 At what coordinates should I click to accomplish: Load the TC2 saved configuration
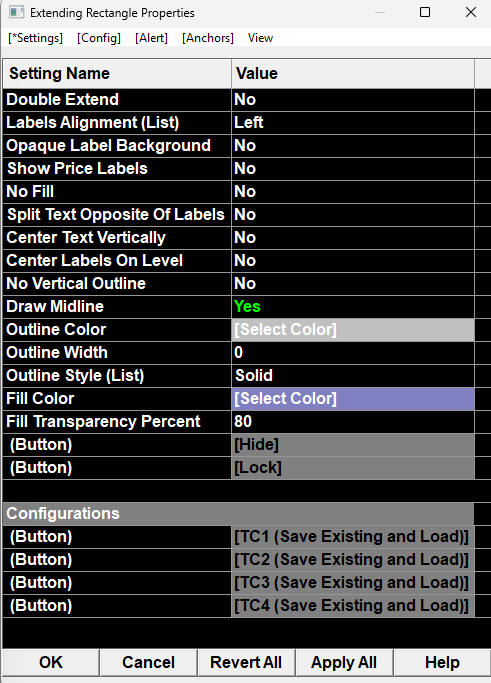(353, 560)
